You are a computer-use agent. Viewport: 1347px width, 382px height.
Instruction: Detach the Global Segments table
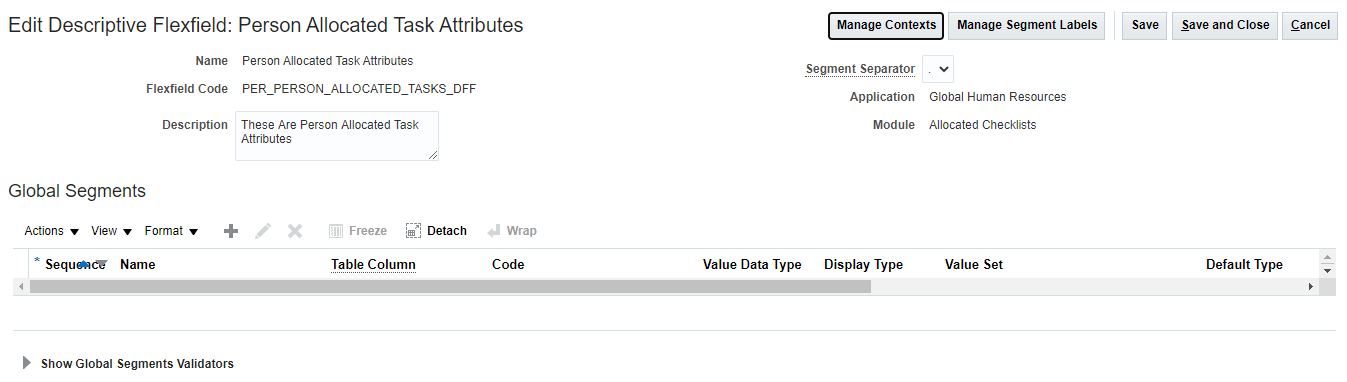pyautogui.click(x=436, y=231)
